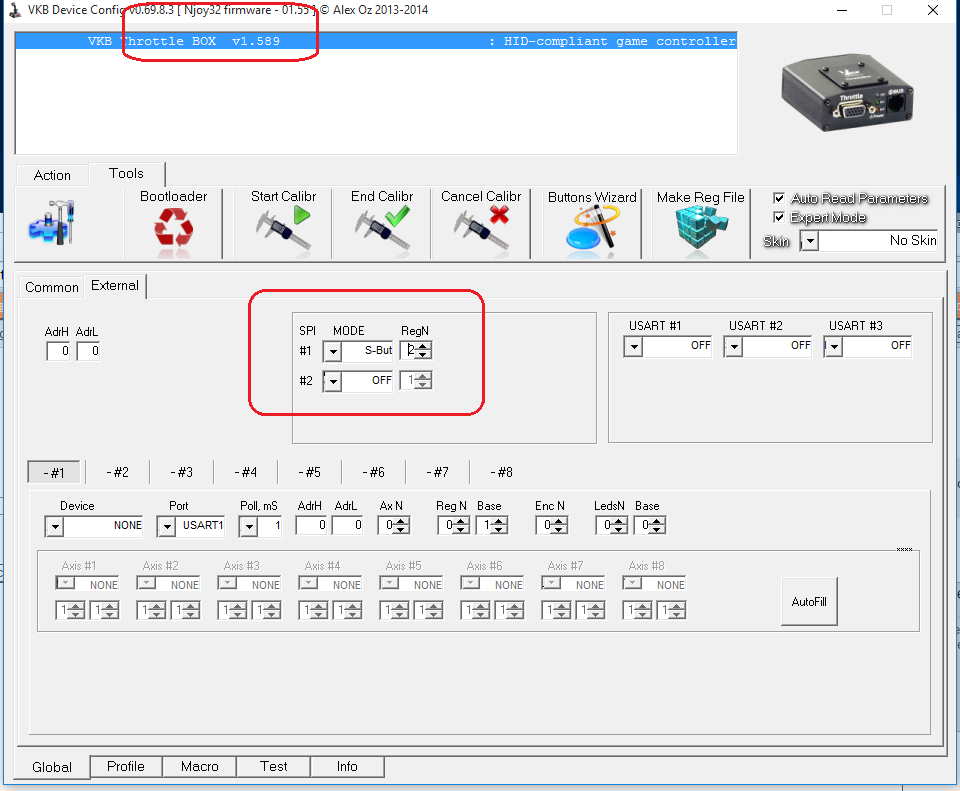Select external device slot -#7
This screenshot has width=960, height=791.
[437, 472]
